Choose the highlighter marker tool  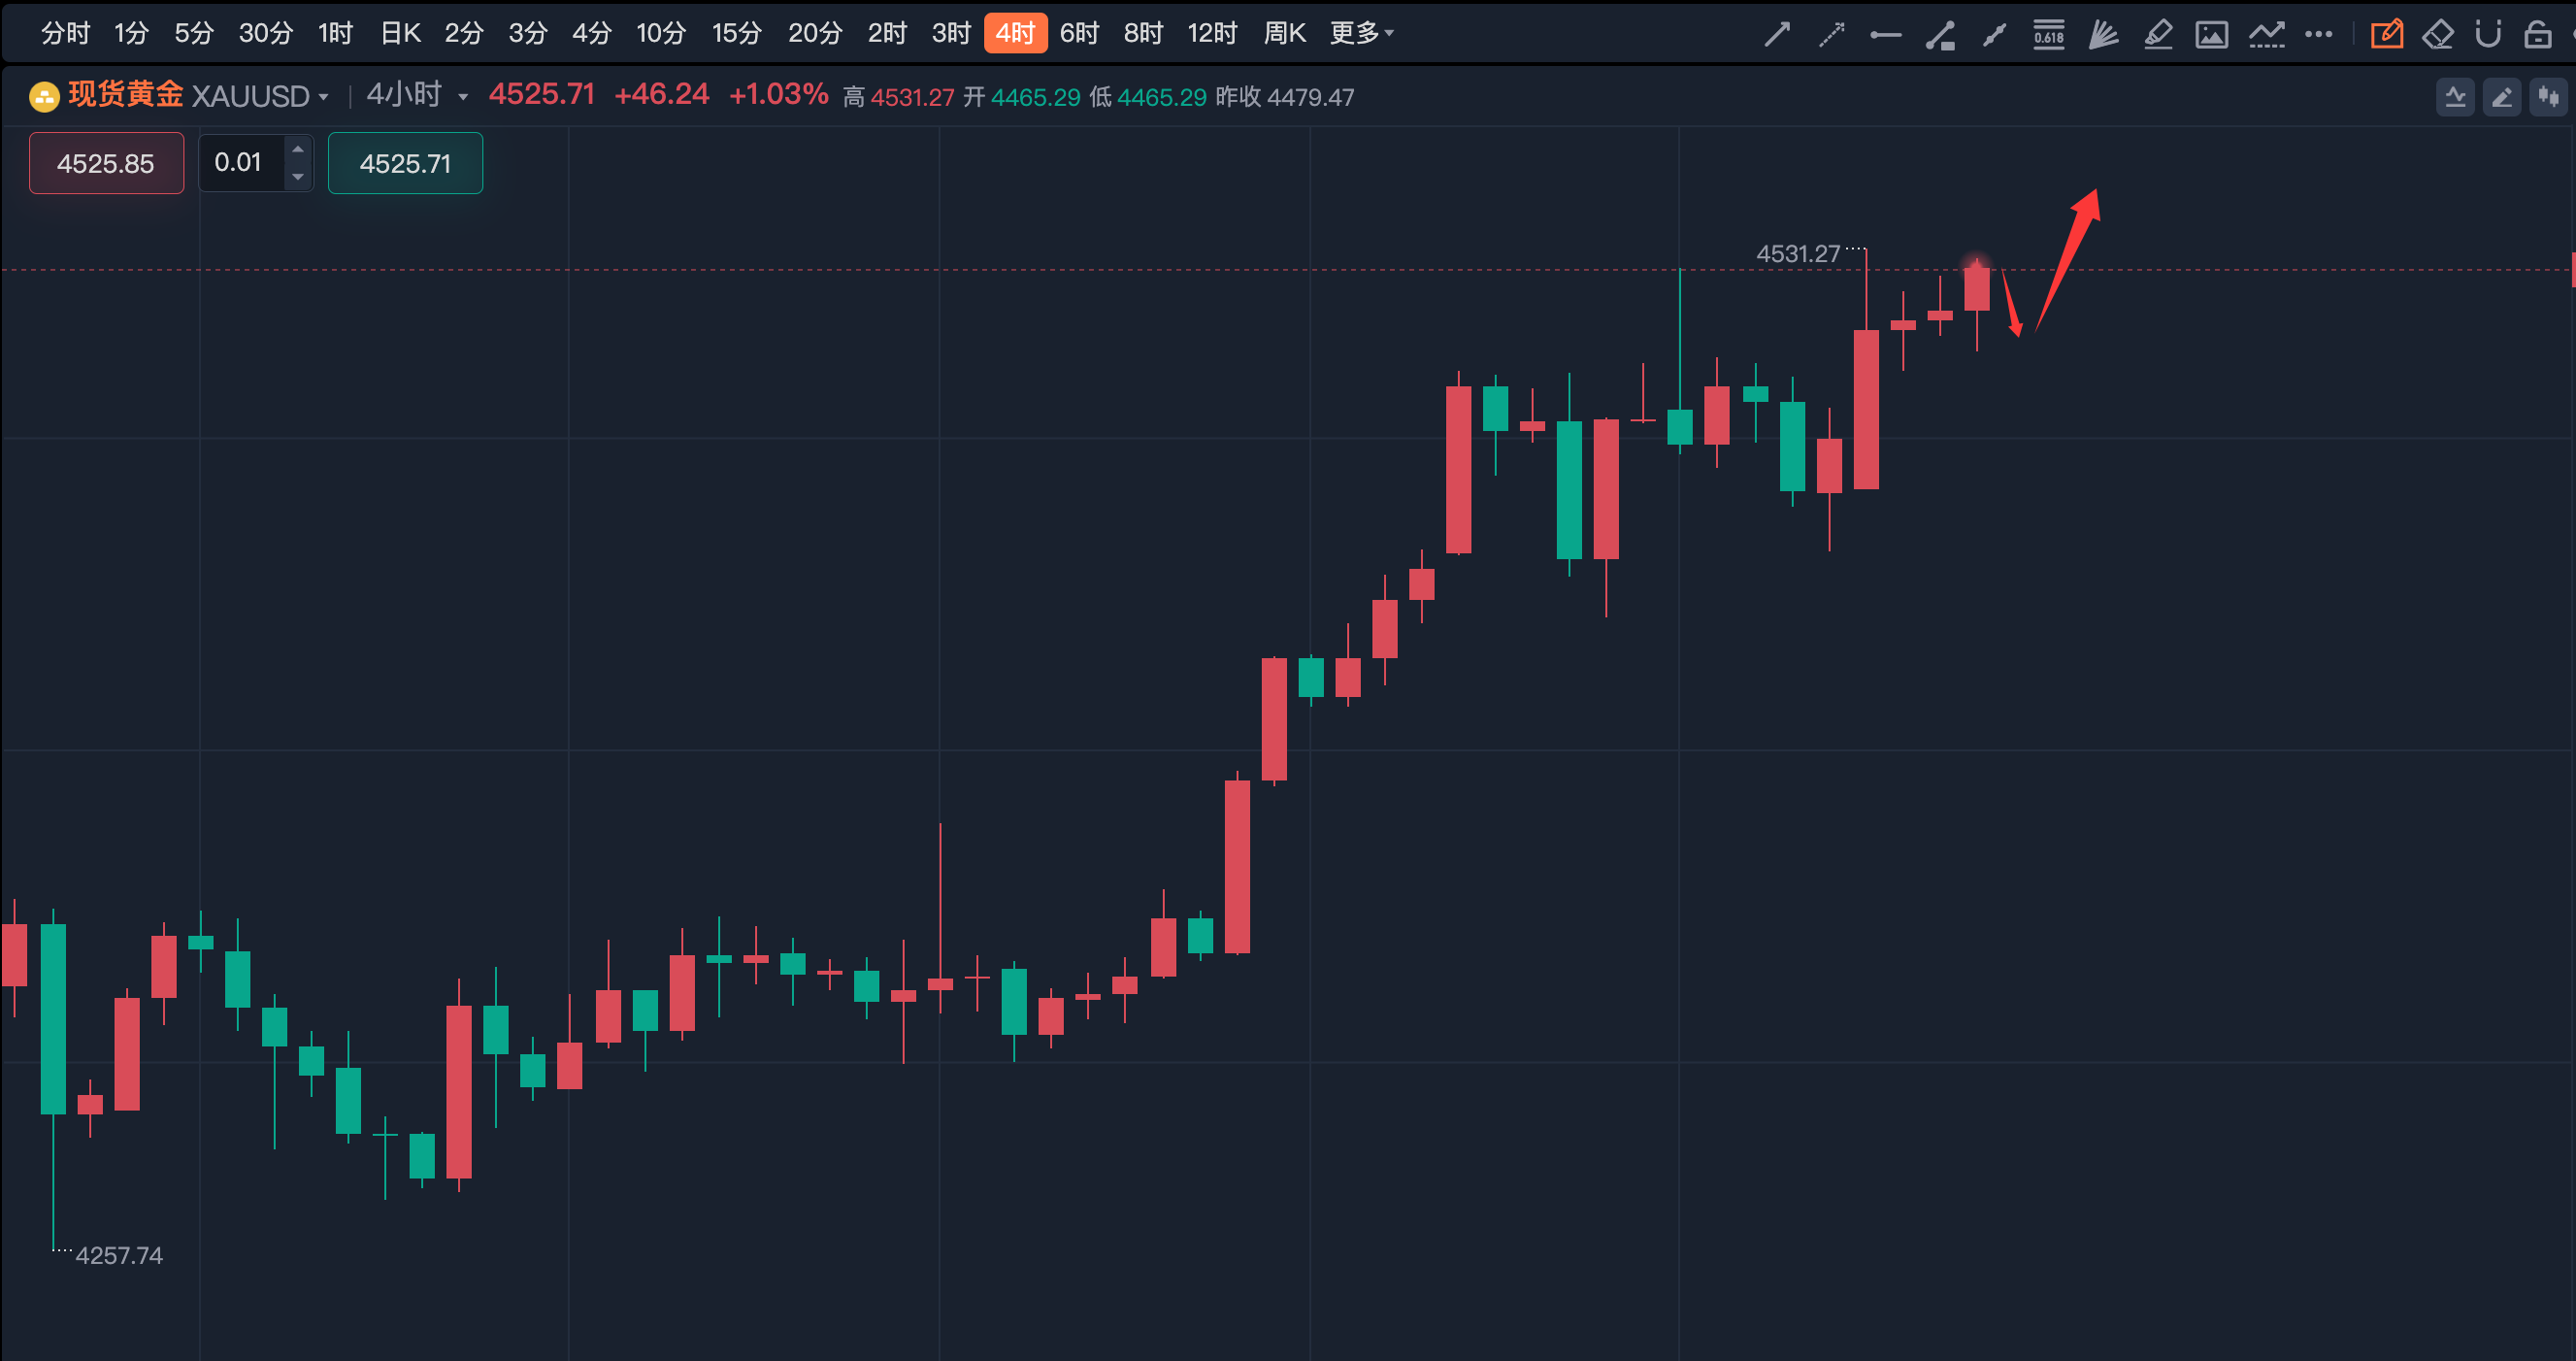point(2158,35)
